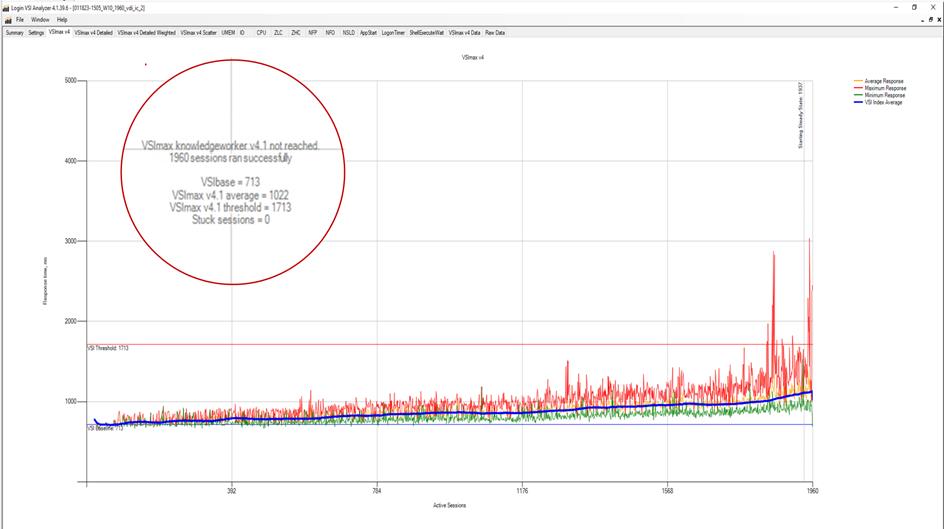Image resolution: width=944 pixels, height=529 pixels.
Task: Open the Window menu
Action: (39, 19)
